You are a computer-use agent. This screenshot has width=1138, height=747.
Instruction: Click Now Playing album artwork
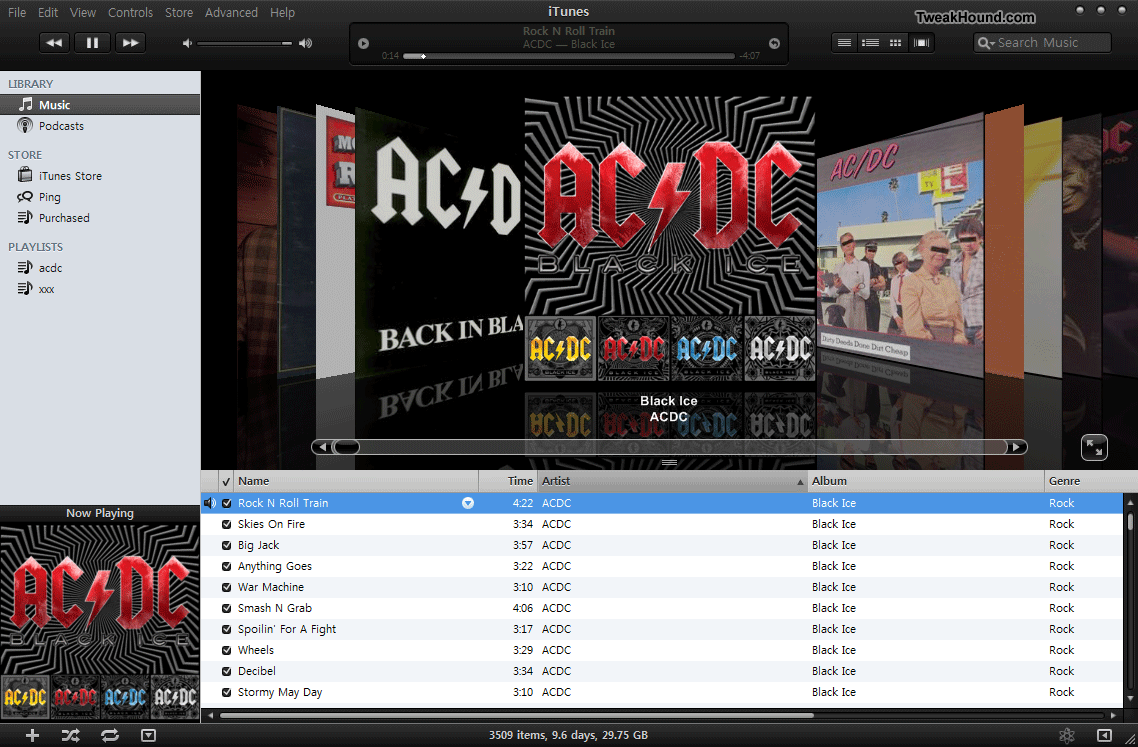(x=100, y=621)
